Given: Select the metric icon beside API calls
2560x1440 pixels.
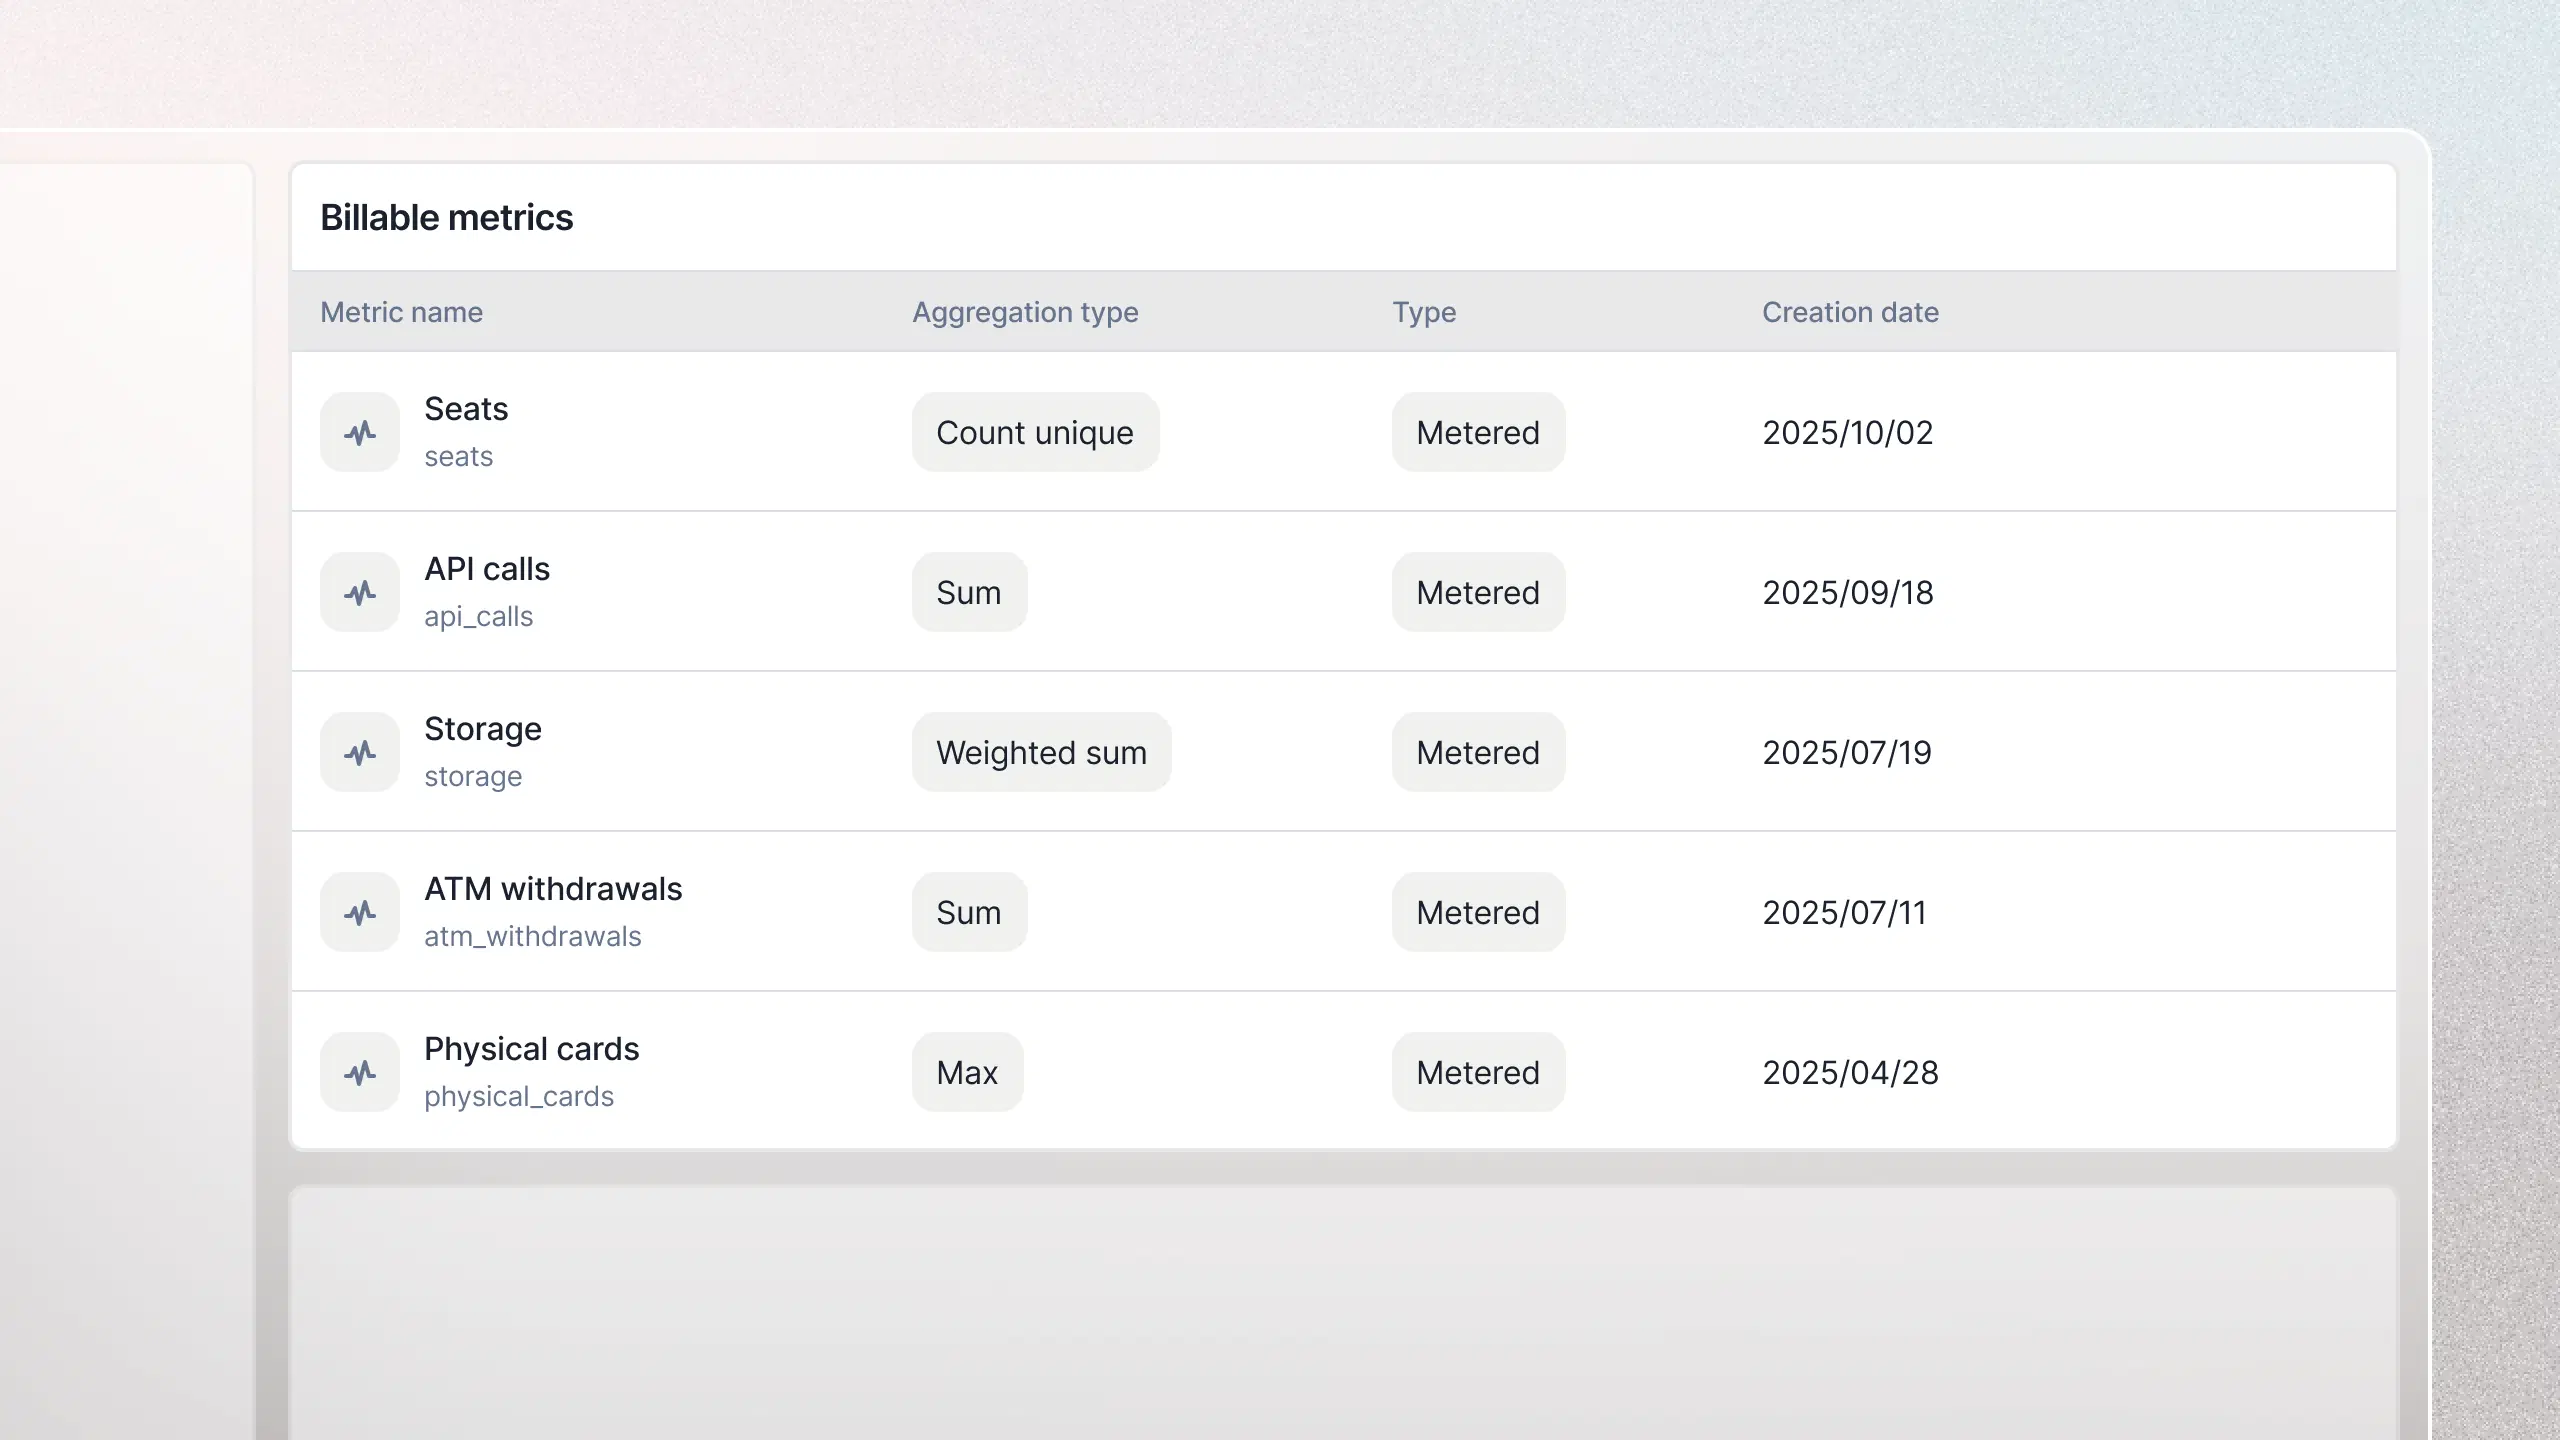Looking at the screenshot, I should 359,591.
